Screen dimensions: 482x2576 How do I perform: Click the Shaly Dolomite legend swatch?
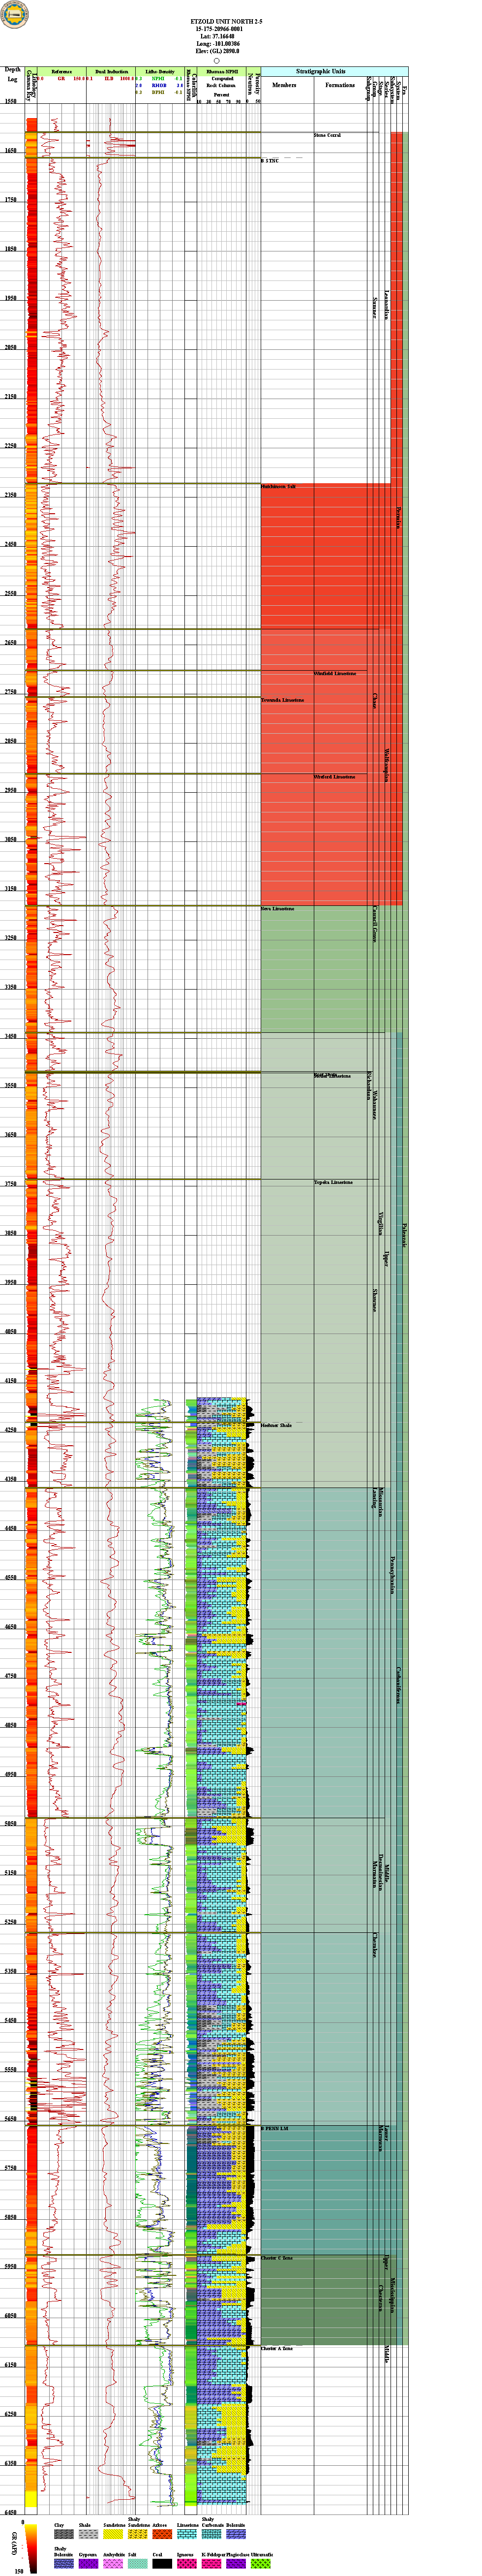point(64,2564)
